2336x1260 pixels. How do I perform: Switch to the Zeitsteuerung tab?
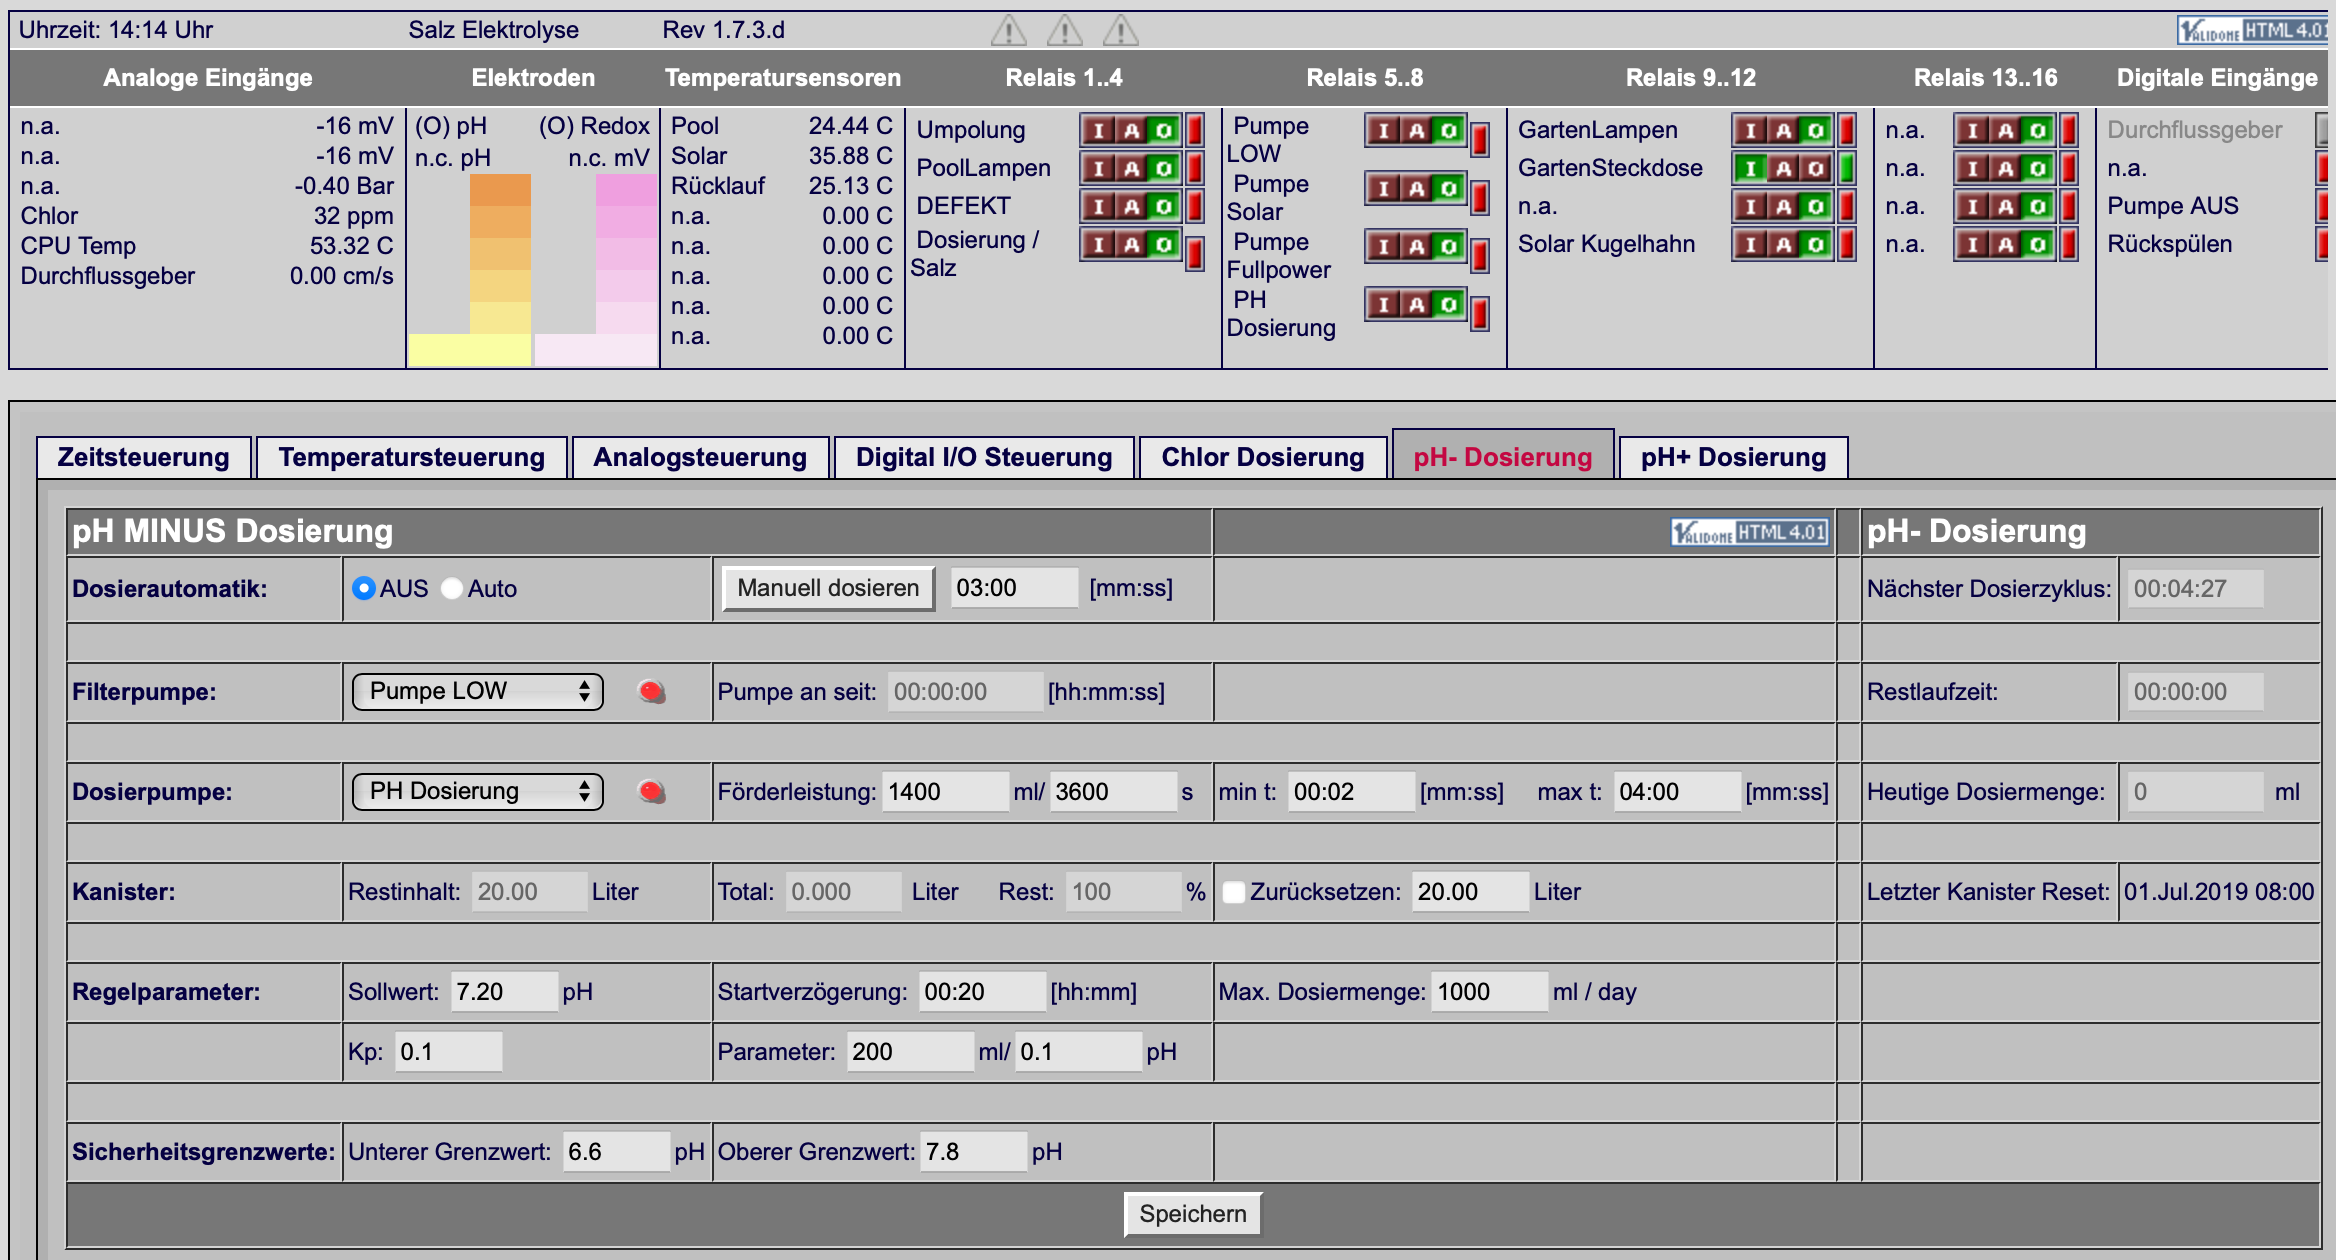pos(143,457)
